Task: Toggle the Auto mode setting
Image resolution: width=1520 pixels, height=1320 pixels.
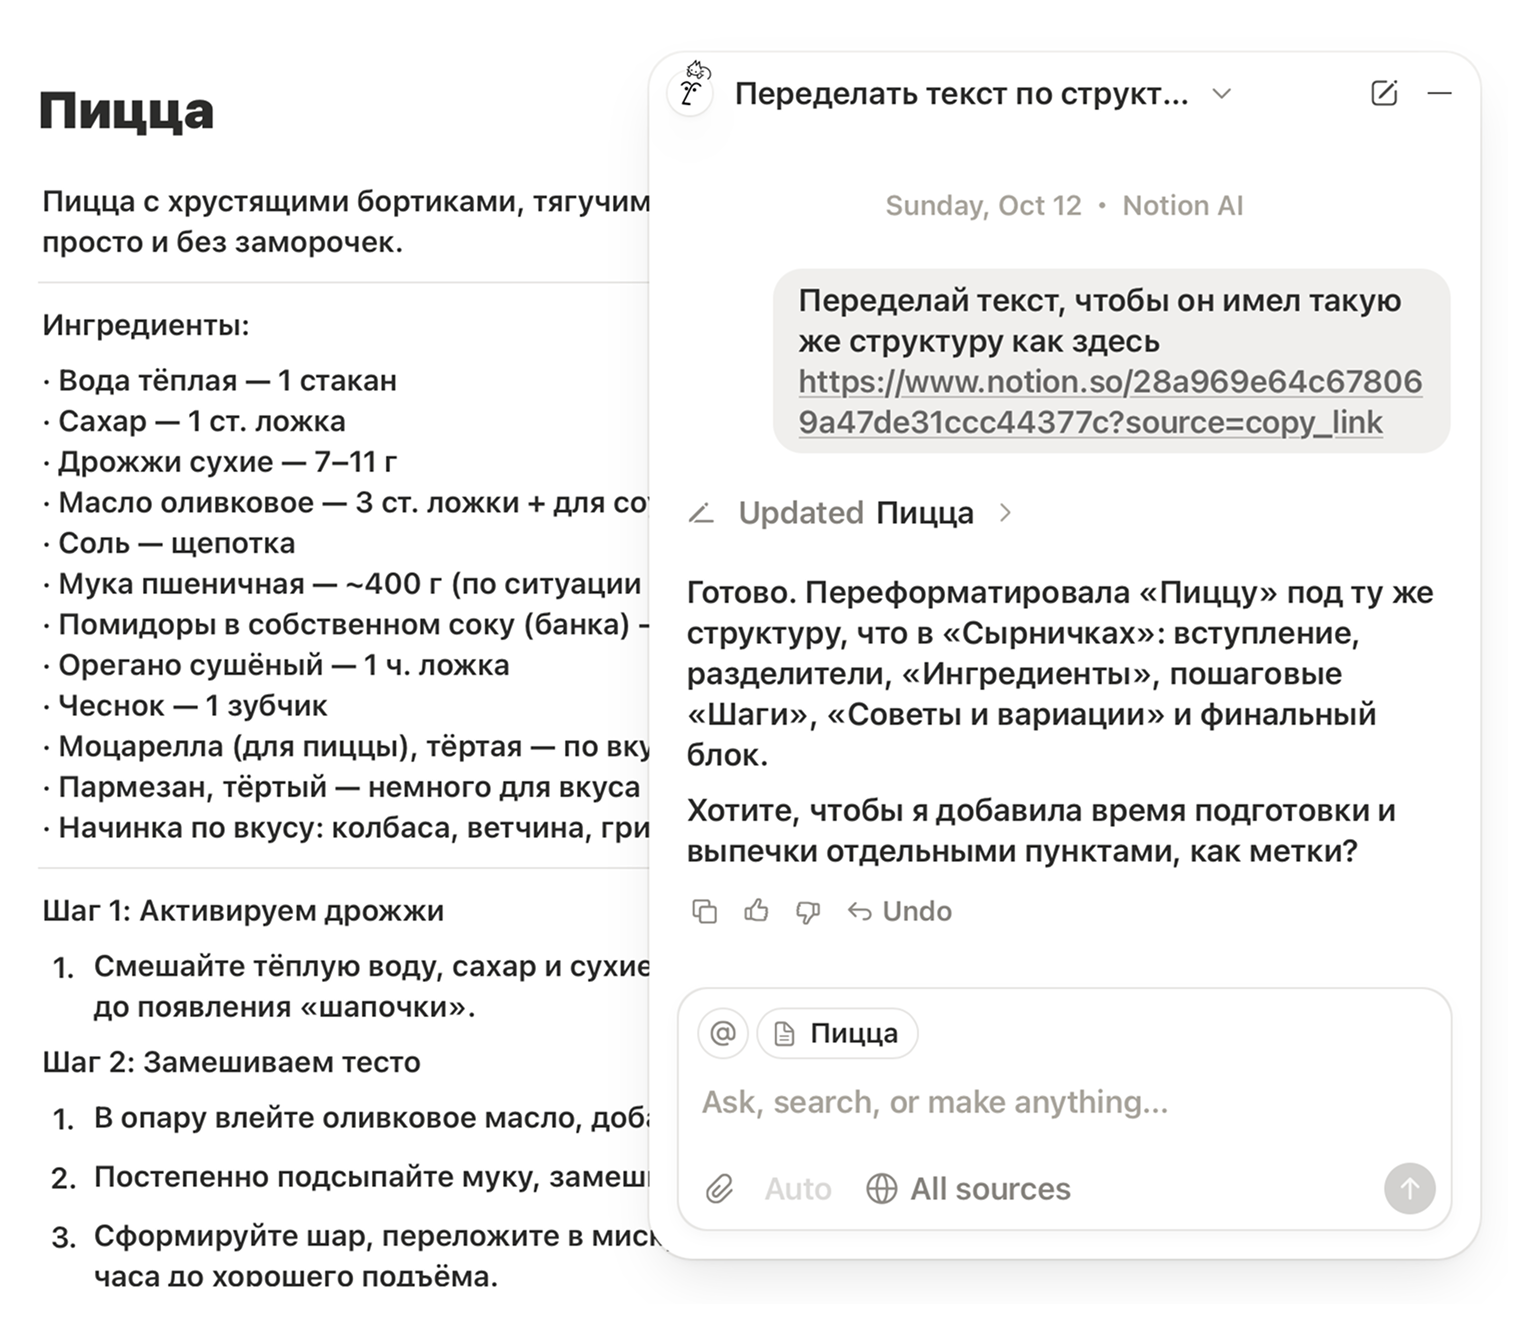Action: 797,1189
